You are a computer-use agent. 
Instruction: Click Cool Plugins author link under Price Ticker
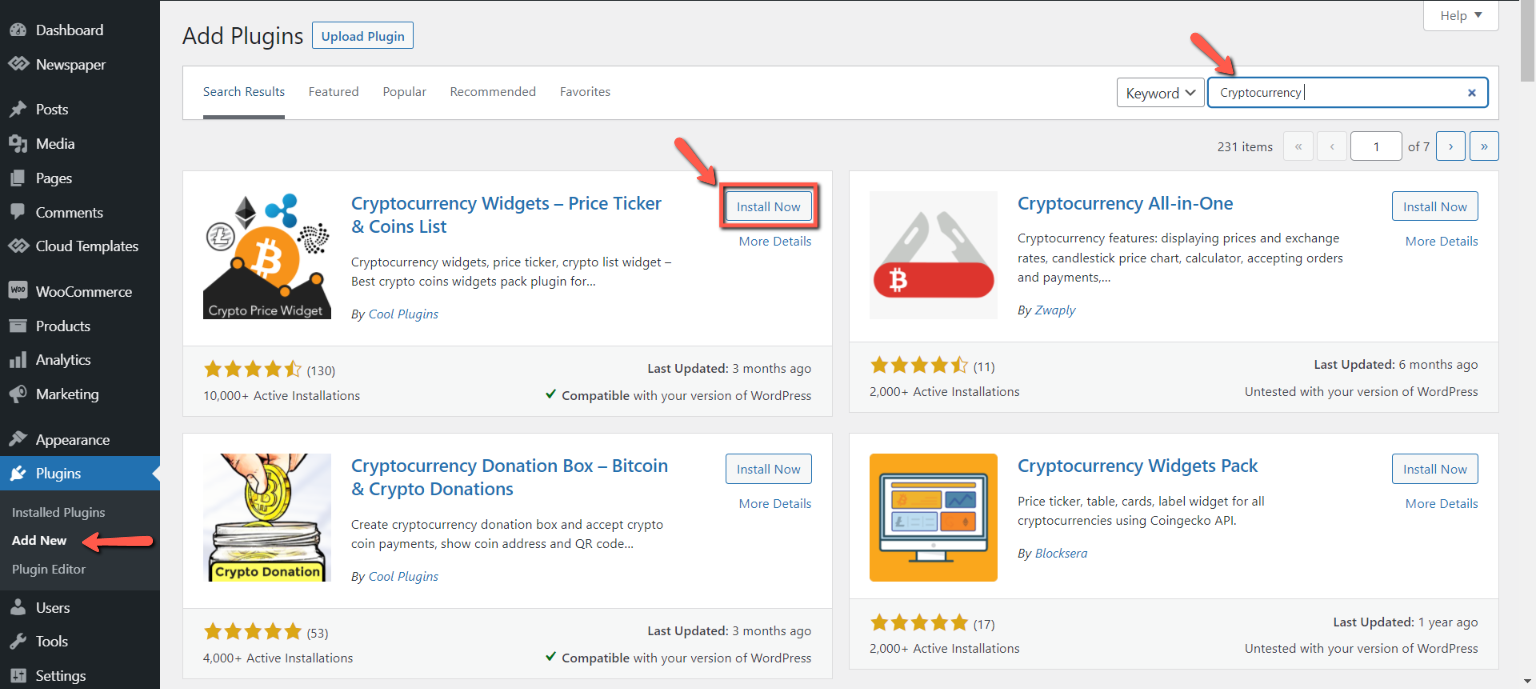point(403,314)
